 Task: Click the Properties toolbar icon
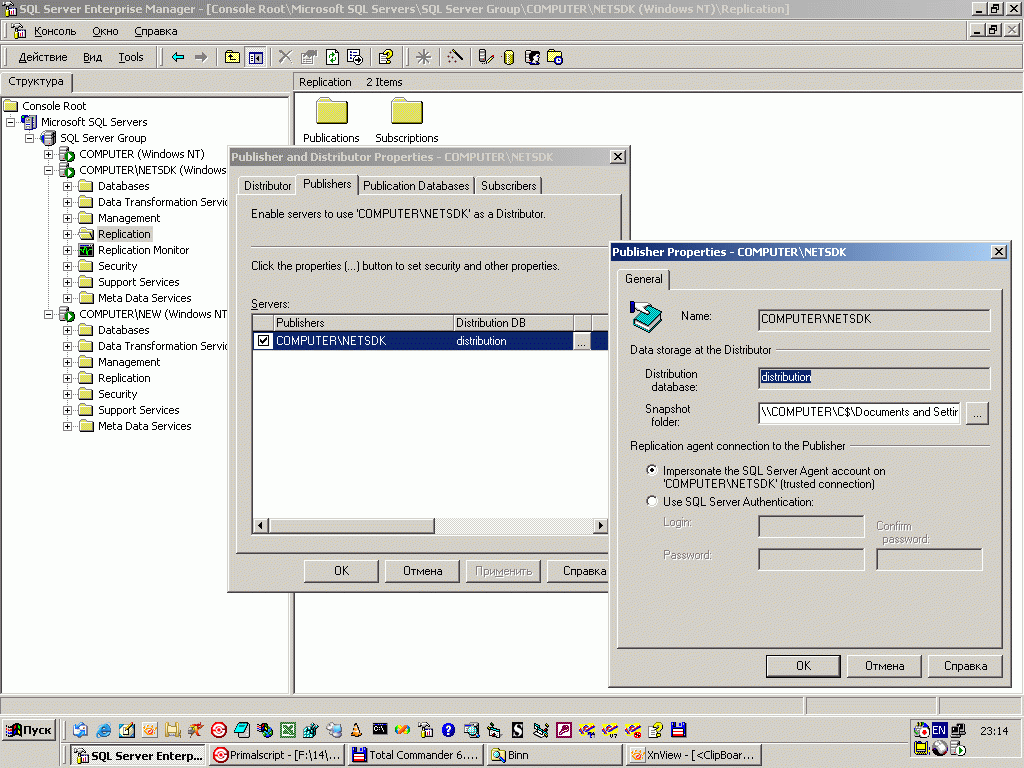pyautogui.click(x=308, y=57)
